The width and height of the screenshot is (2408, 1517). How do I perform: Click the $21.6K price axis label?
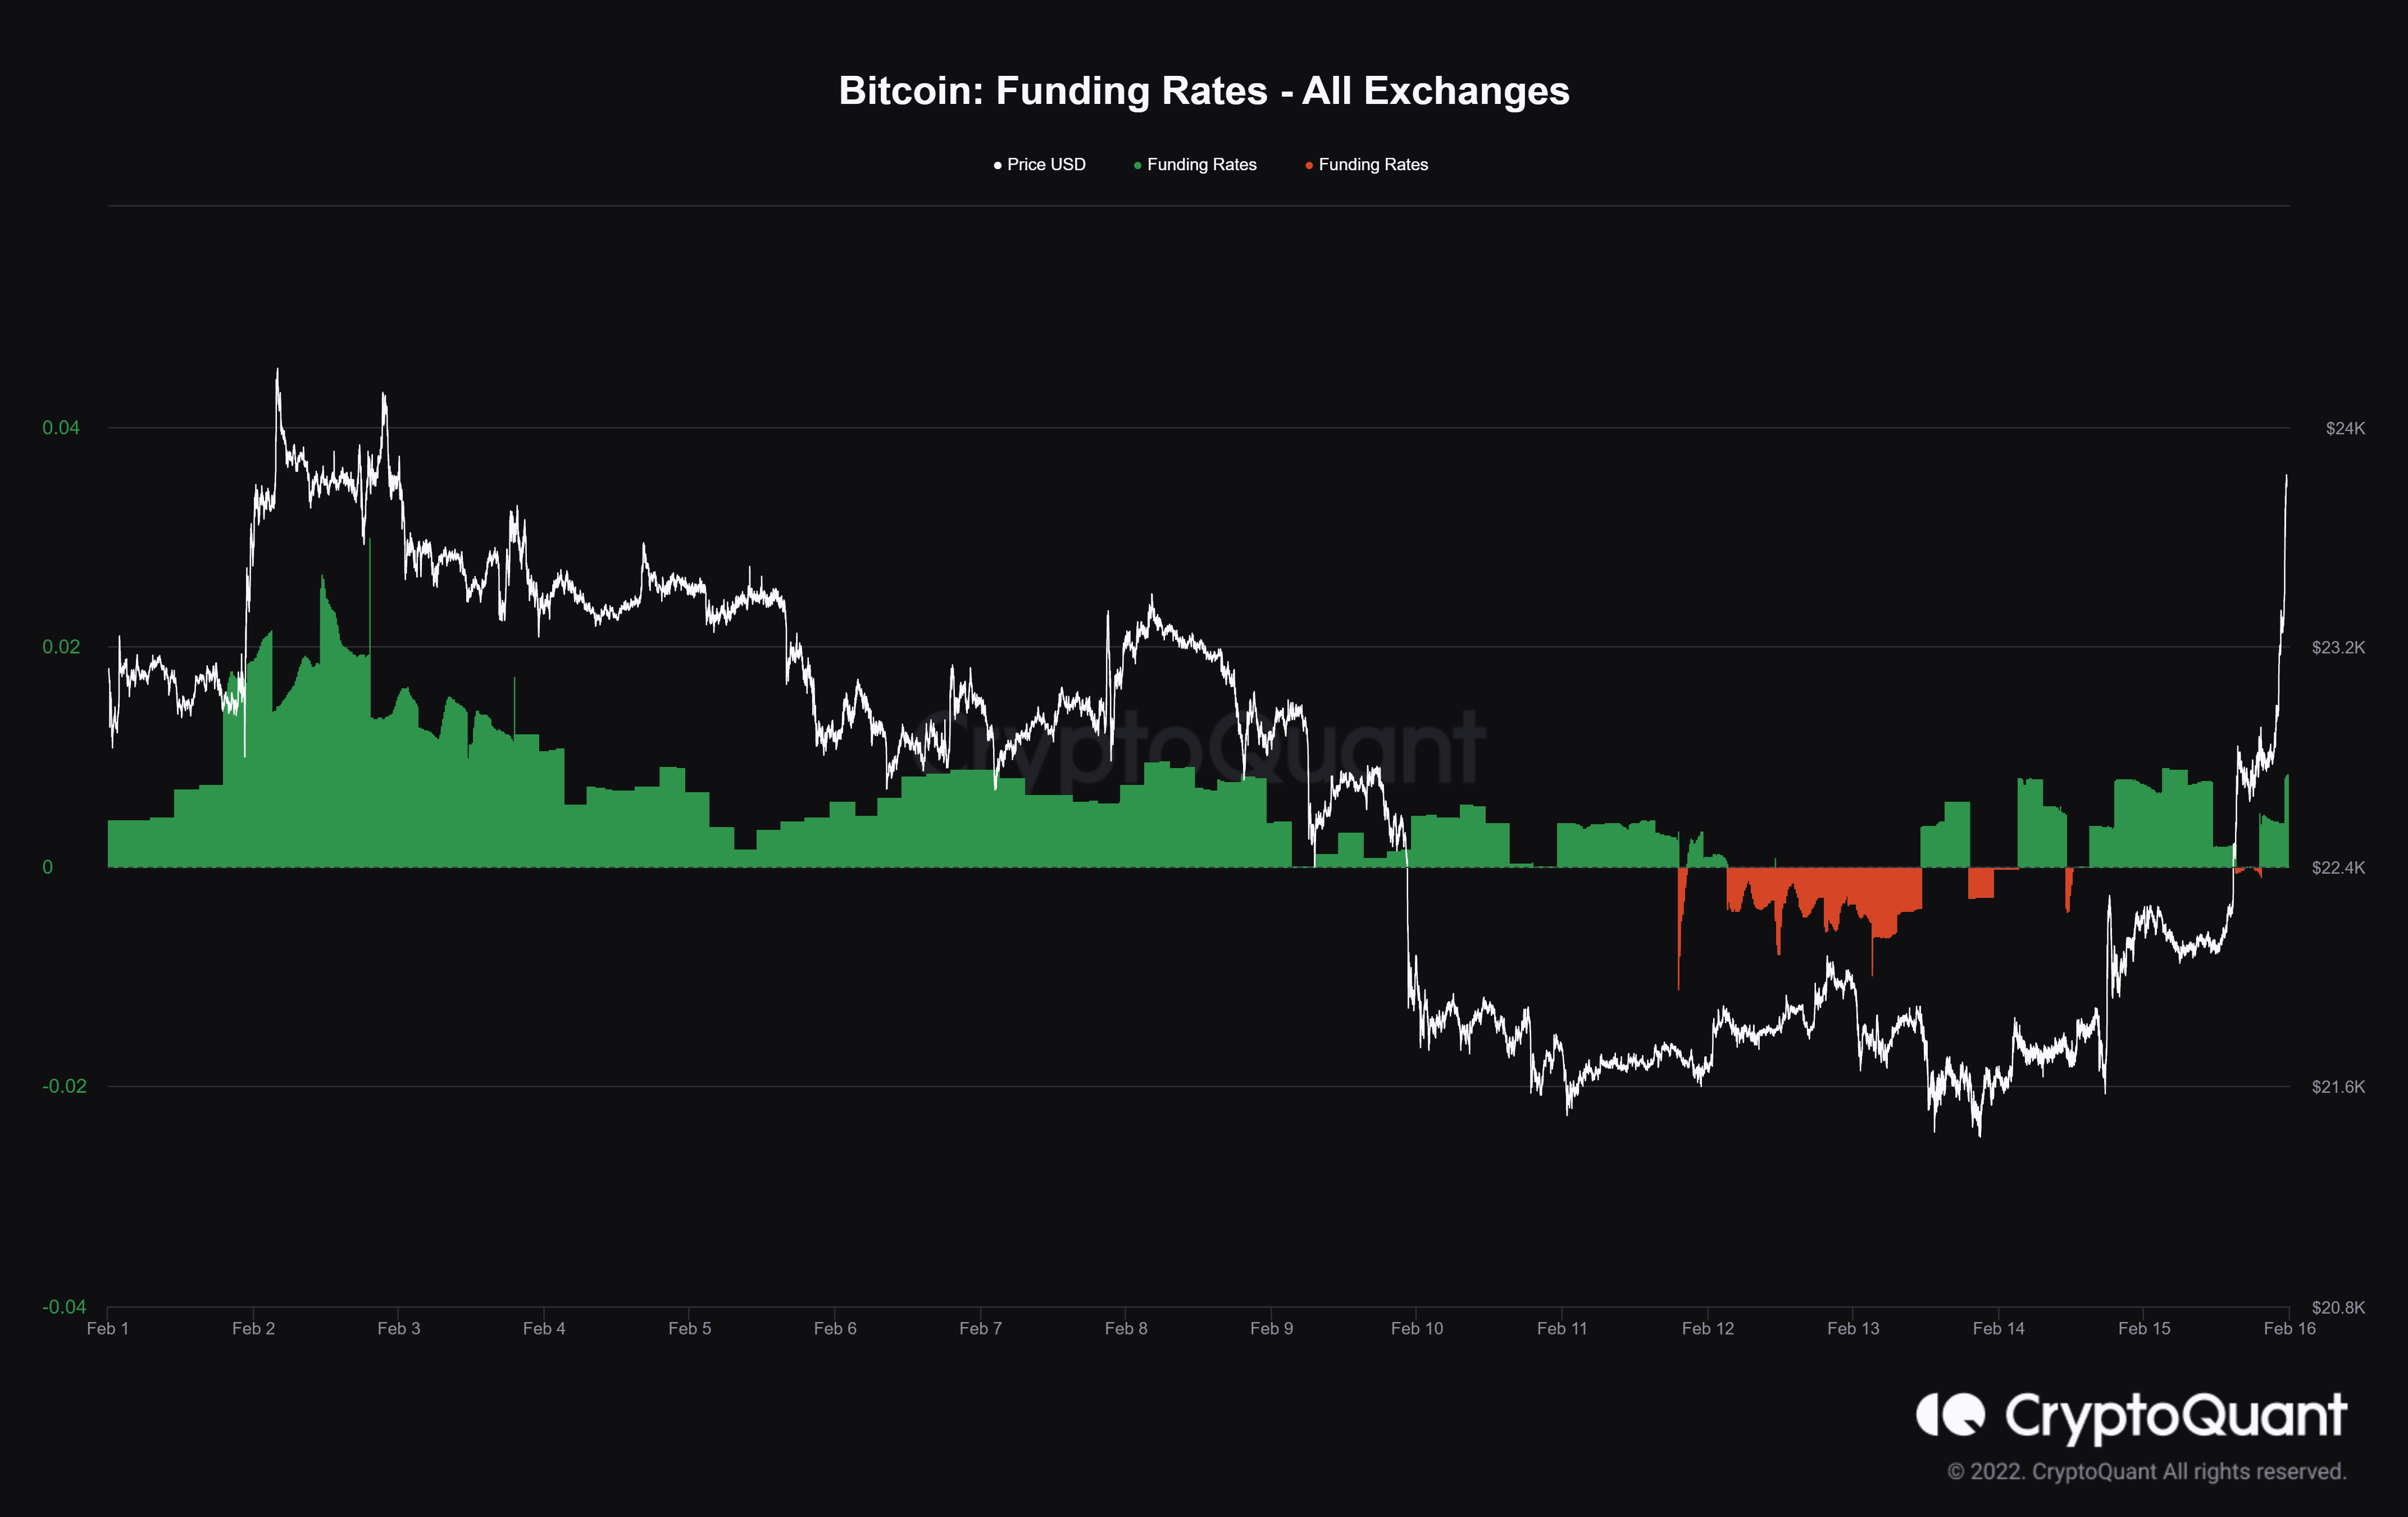pos(2338,1086)
